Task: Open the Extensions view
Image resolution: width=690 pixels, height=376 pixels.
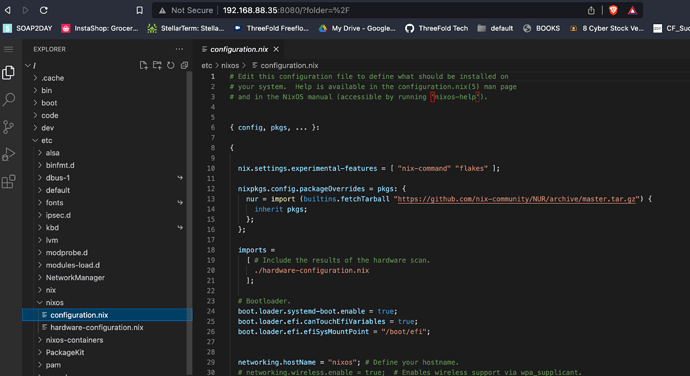Action: [x=8, y=181]
